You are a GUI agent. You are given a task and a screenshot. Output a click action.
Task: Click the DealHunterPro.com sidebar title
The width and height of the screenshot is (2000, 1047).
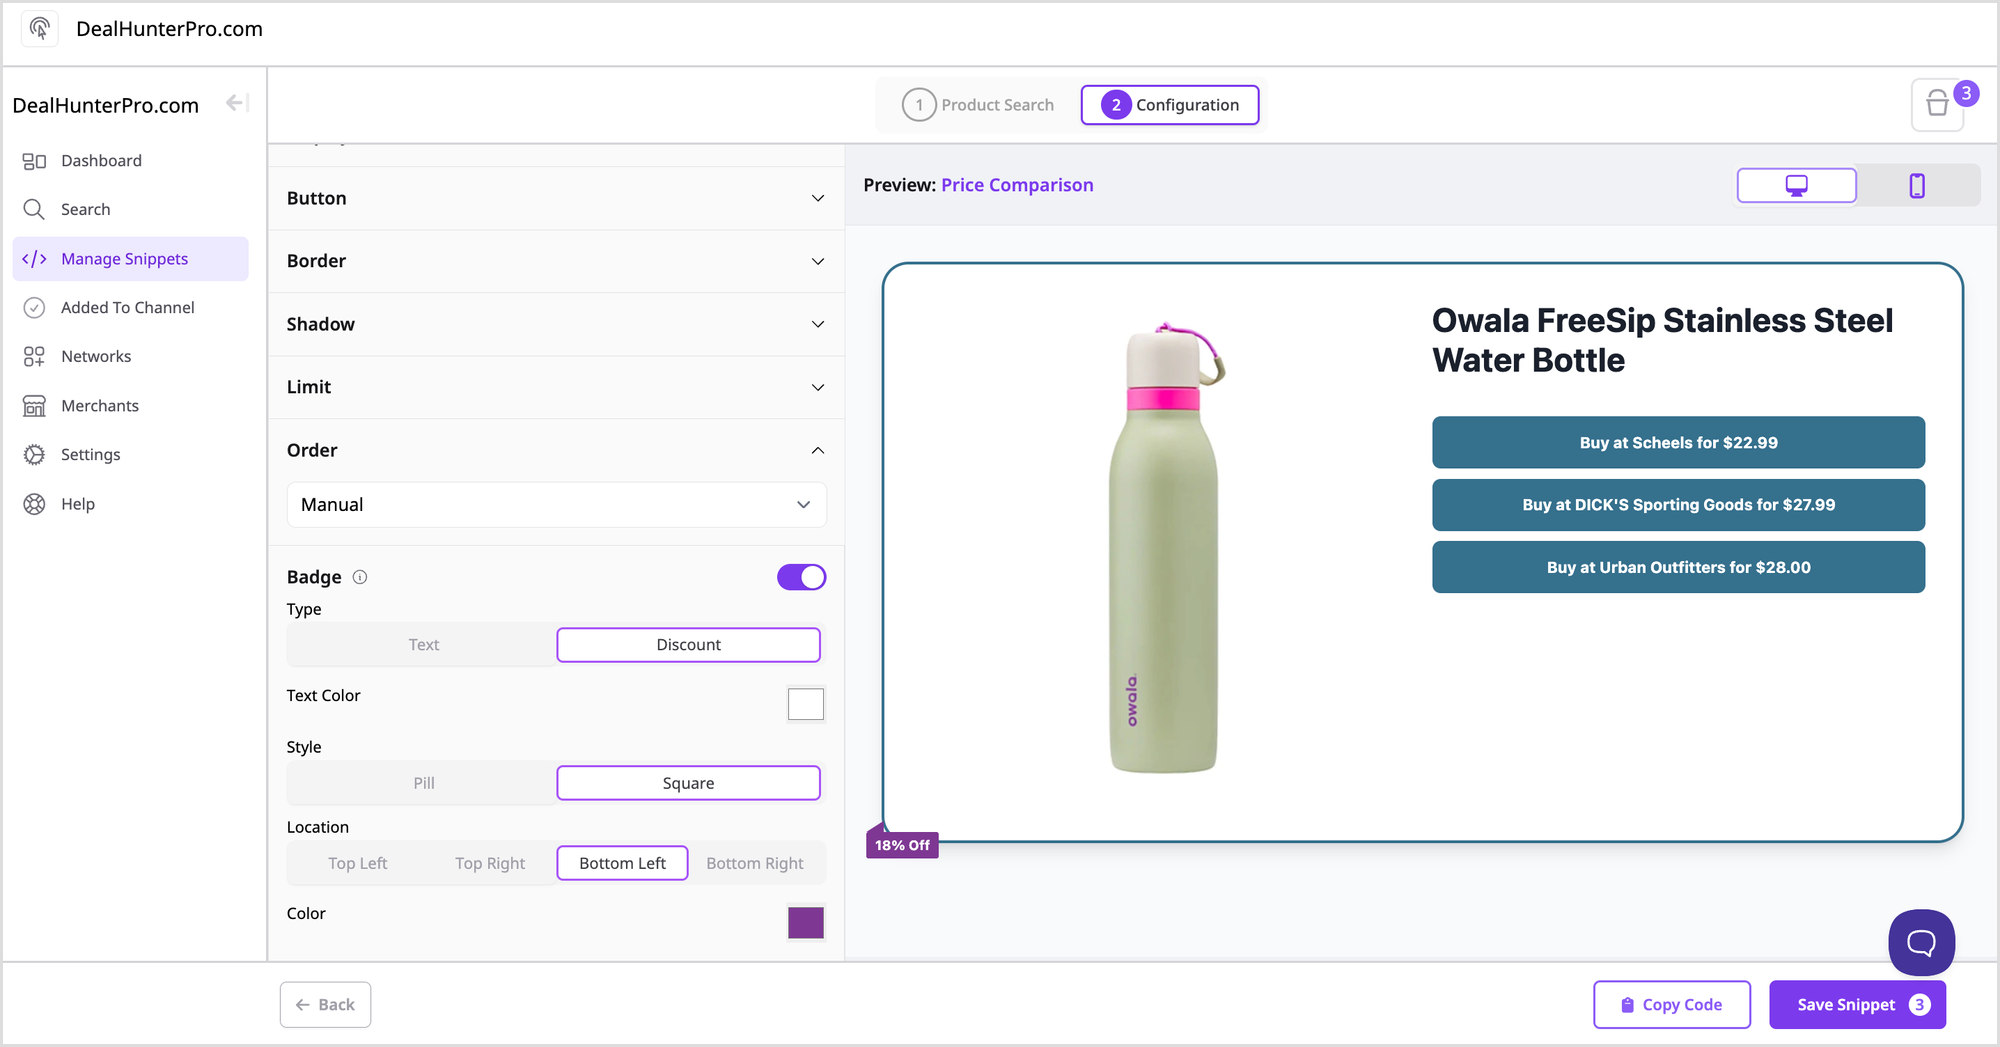(x=106, y=105)
